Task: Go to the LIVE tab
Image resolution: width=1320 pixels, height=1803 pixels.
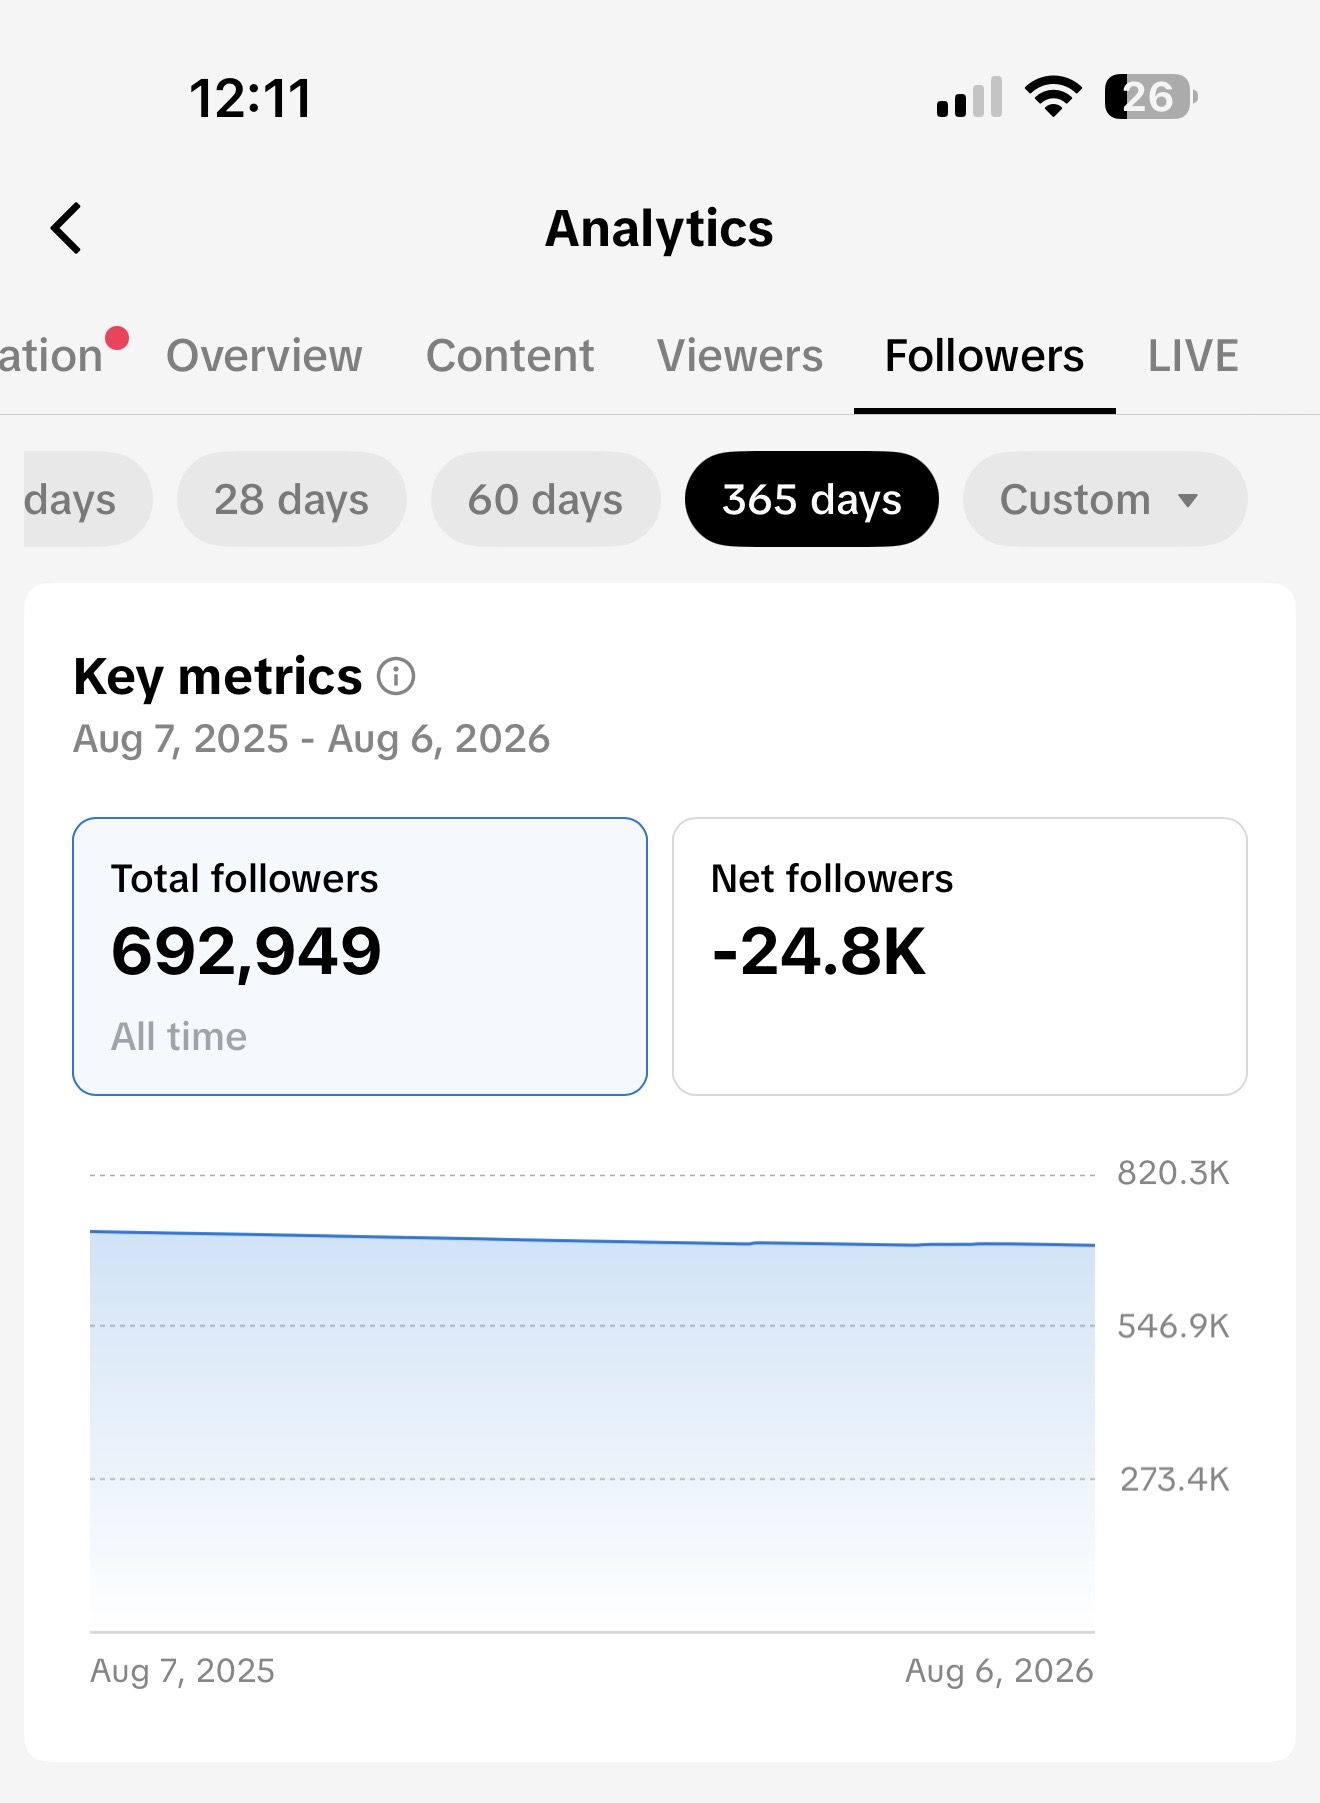Action: coord(1193,356)
